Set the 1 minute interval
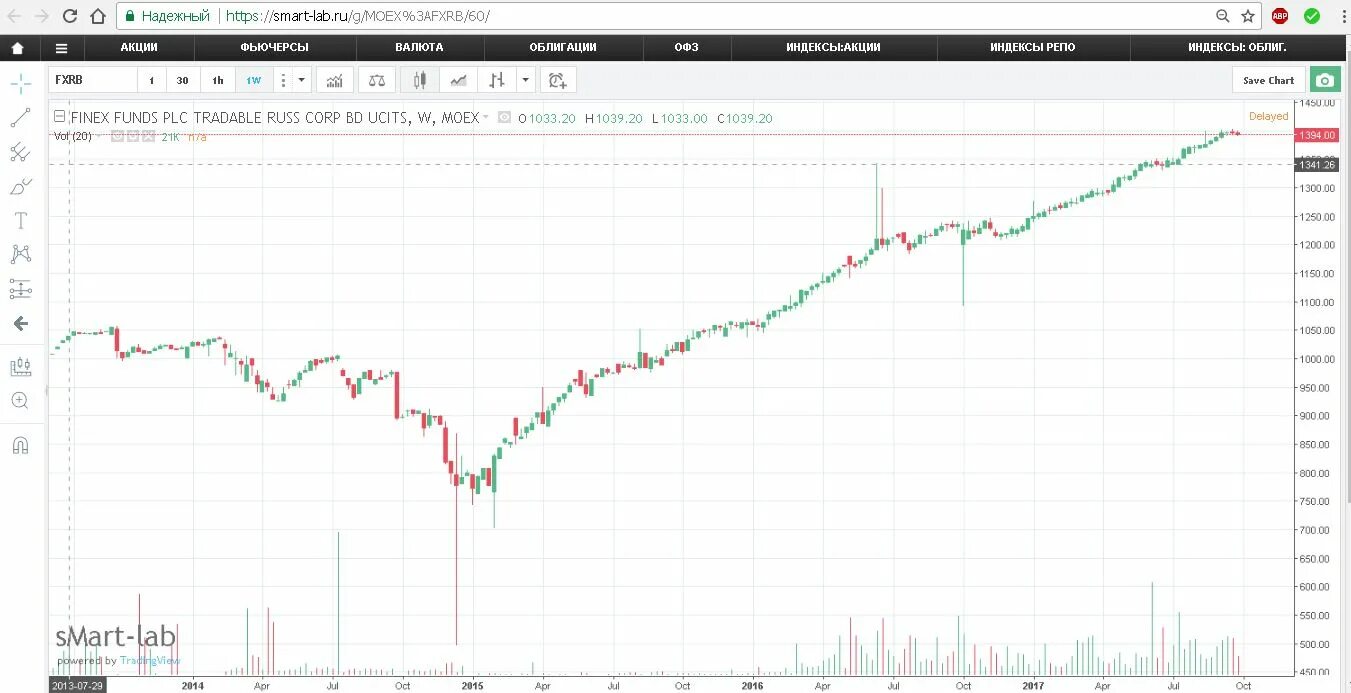 pyautogui.click(x=152, y=80)
